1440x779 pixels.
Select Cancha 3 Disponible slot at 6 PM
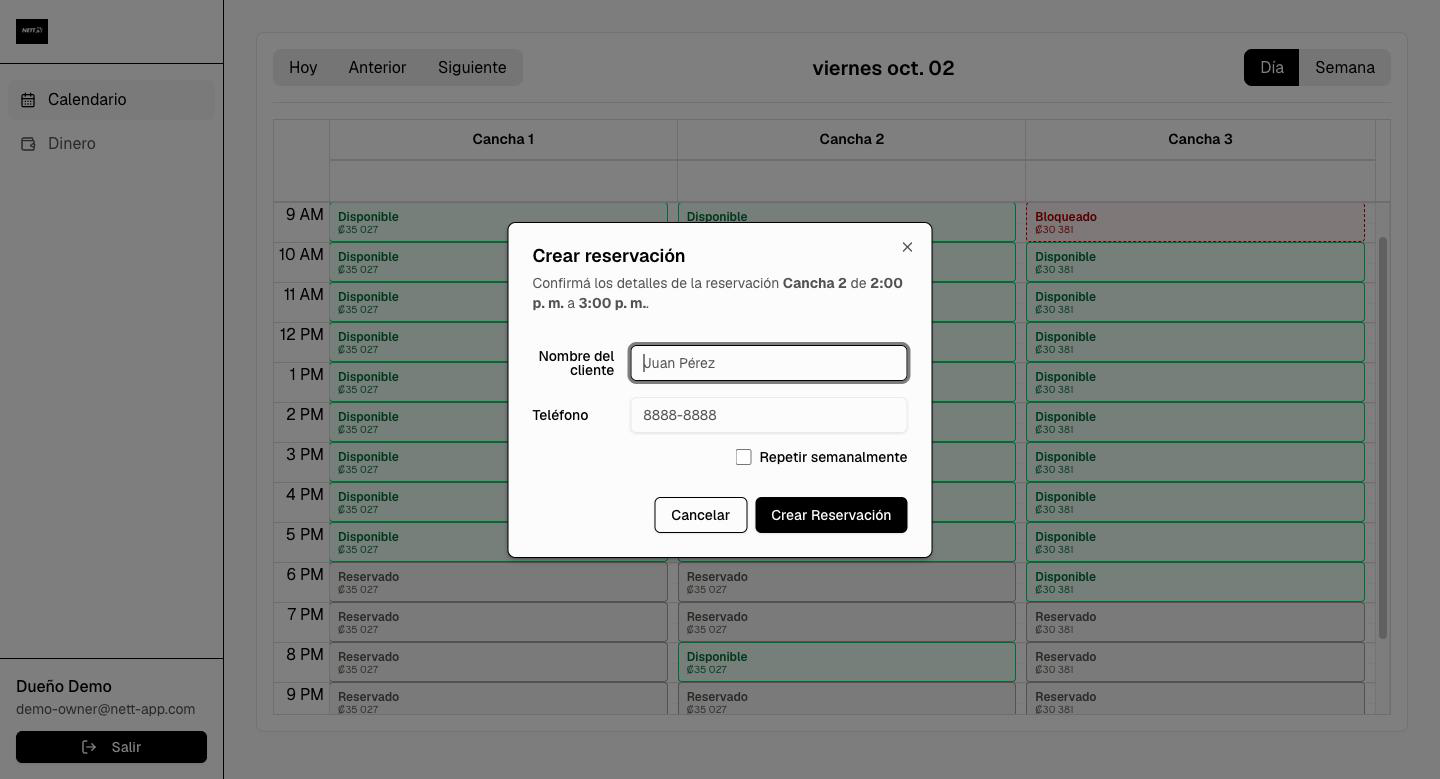(1195, 582)
